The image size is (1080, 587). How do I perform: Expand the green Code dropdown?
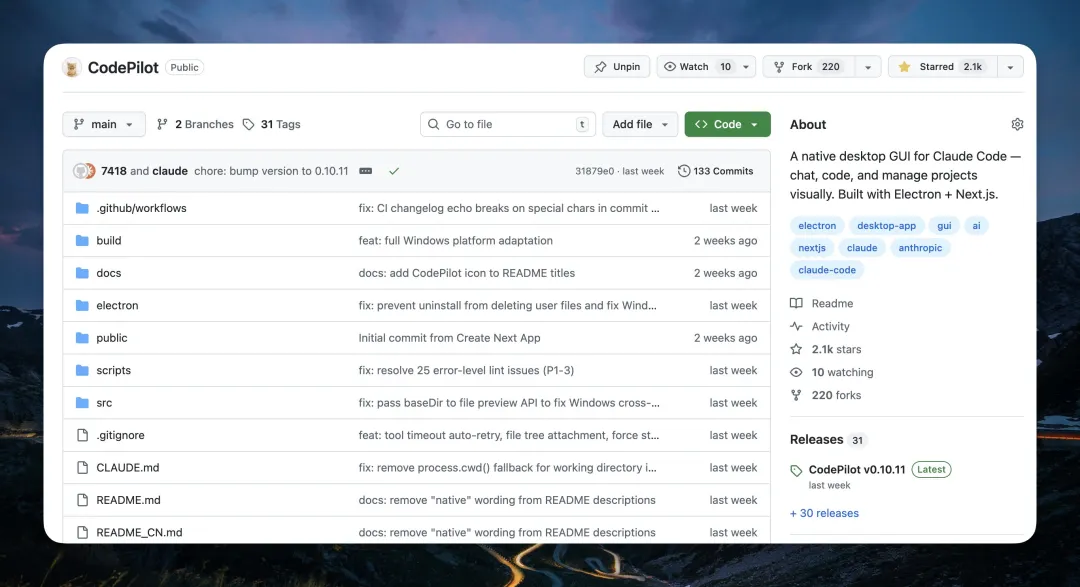[x=727, y=124]
